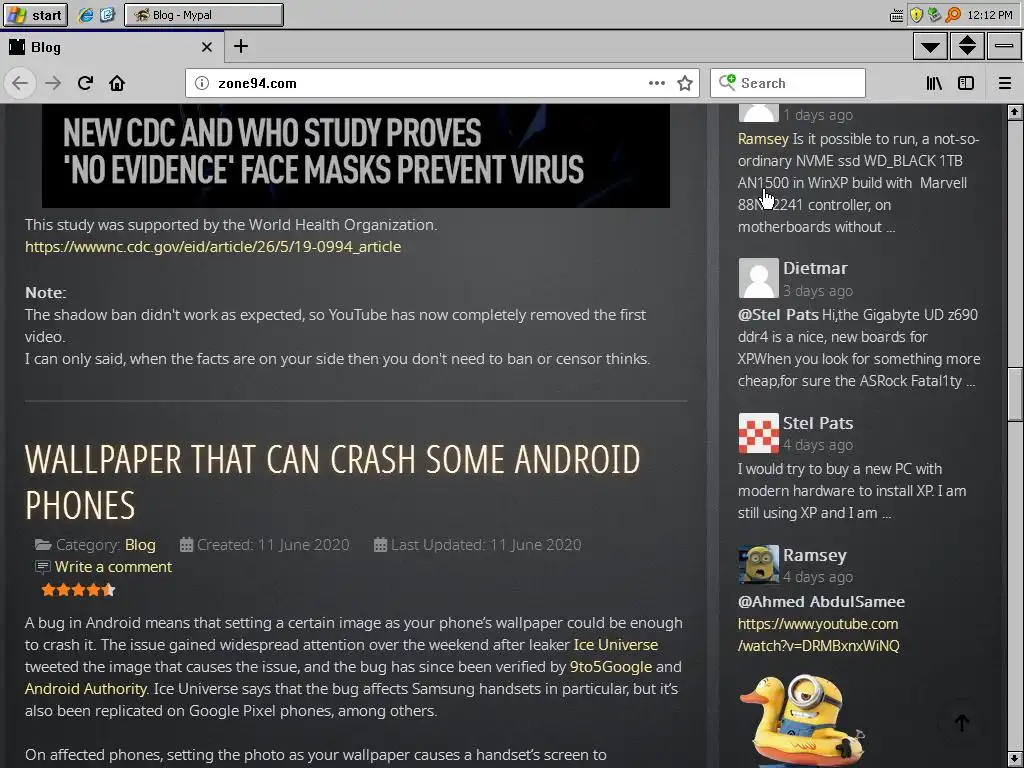Click '4 days ago' under Stel Pats
Viewport: 1024px width, 768px height.
pos(818,445)
